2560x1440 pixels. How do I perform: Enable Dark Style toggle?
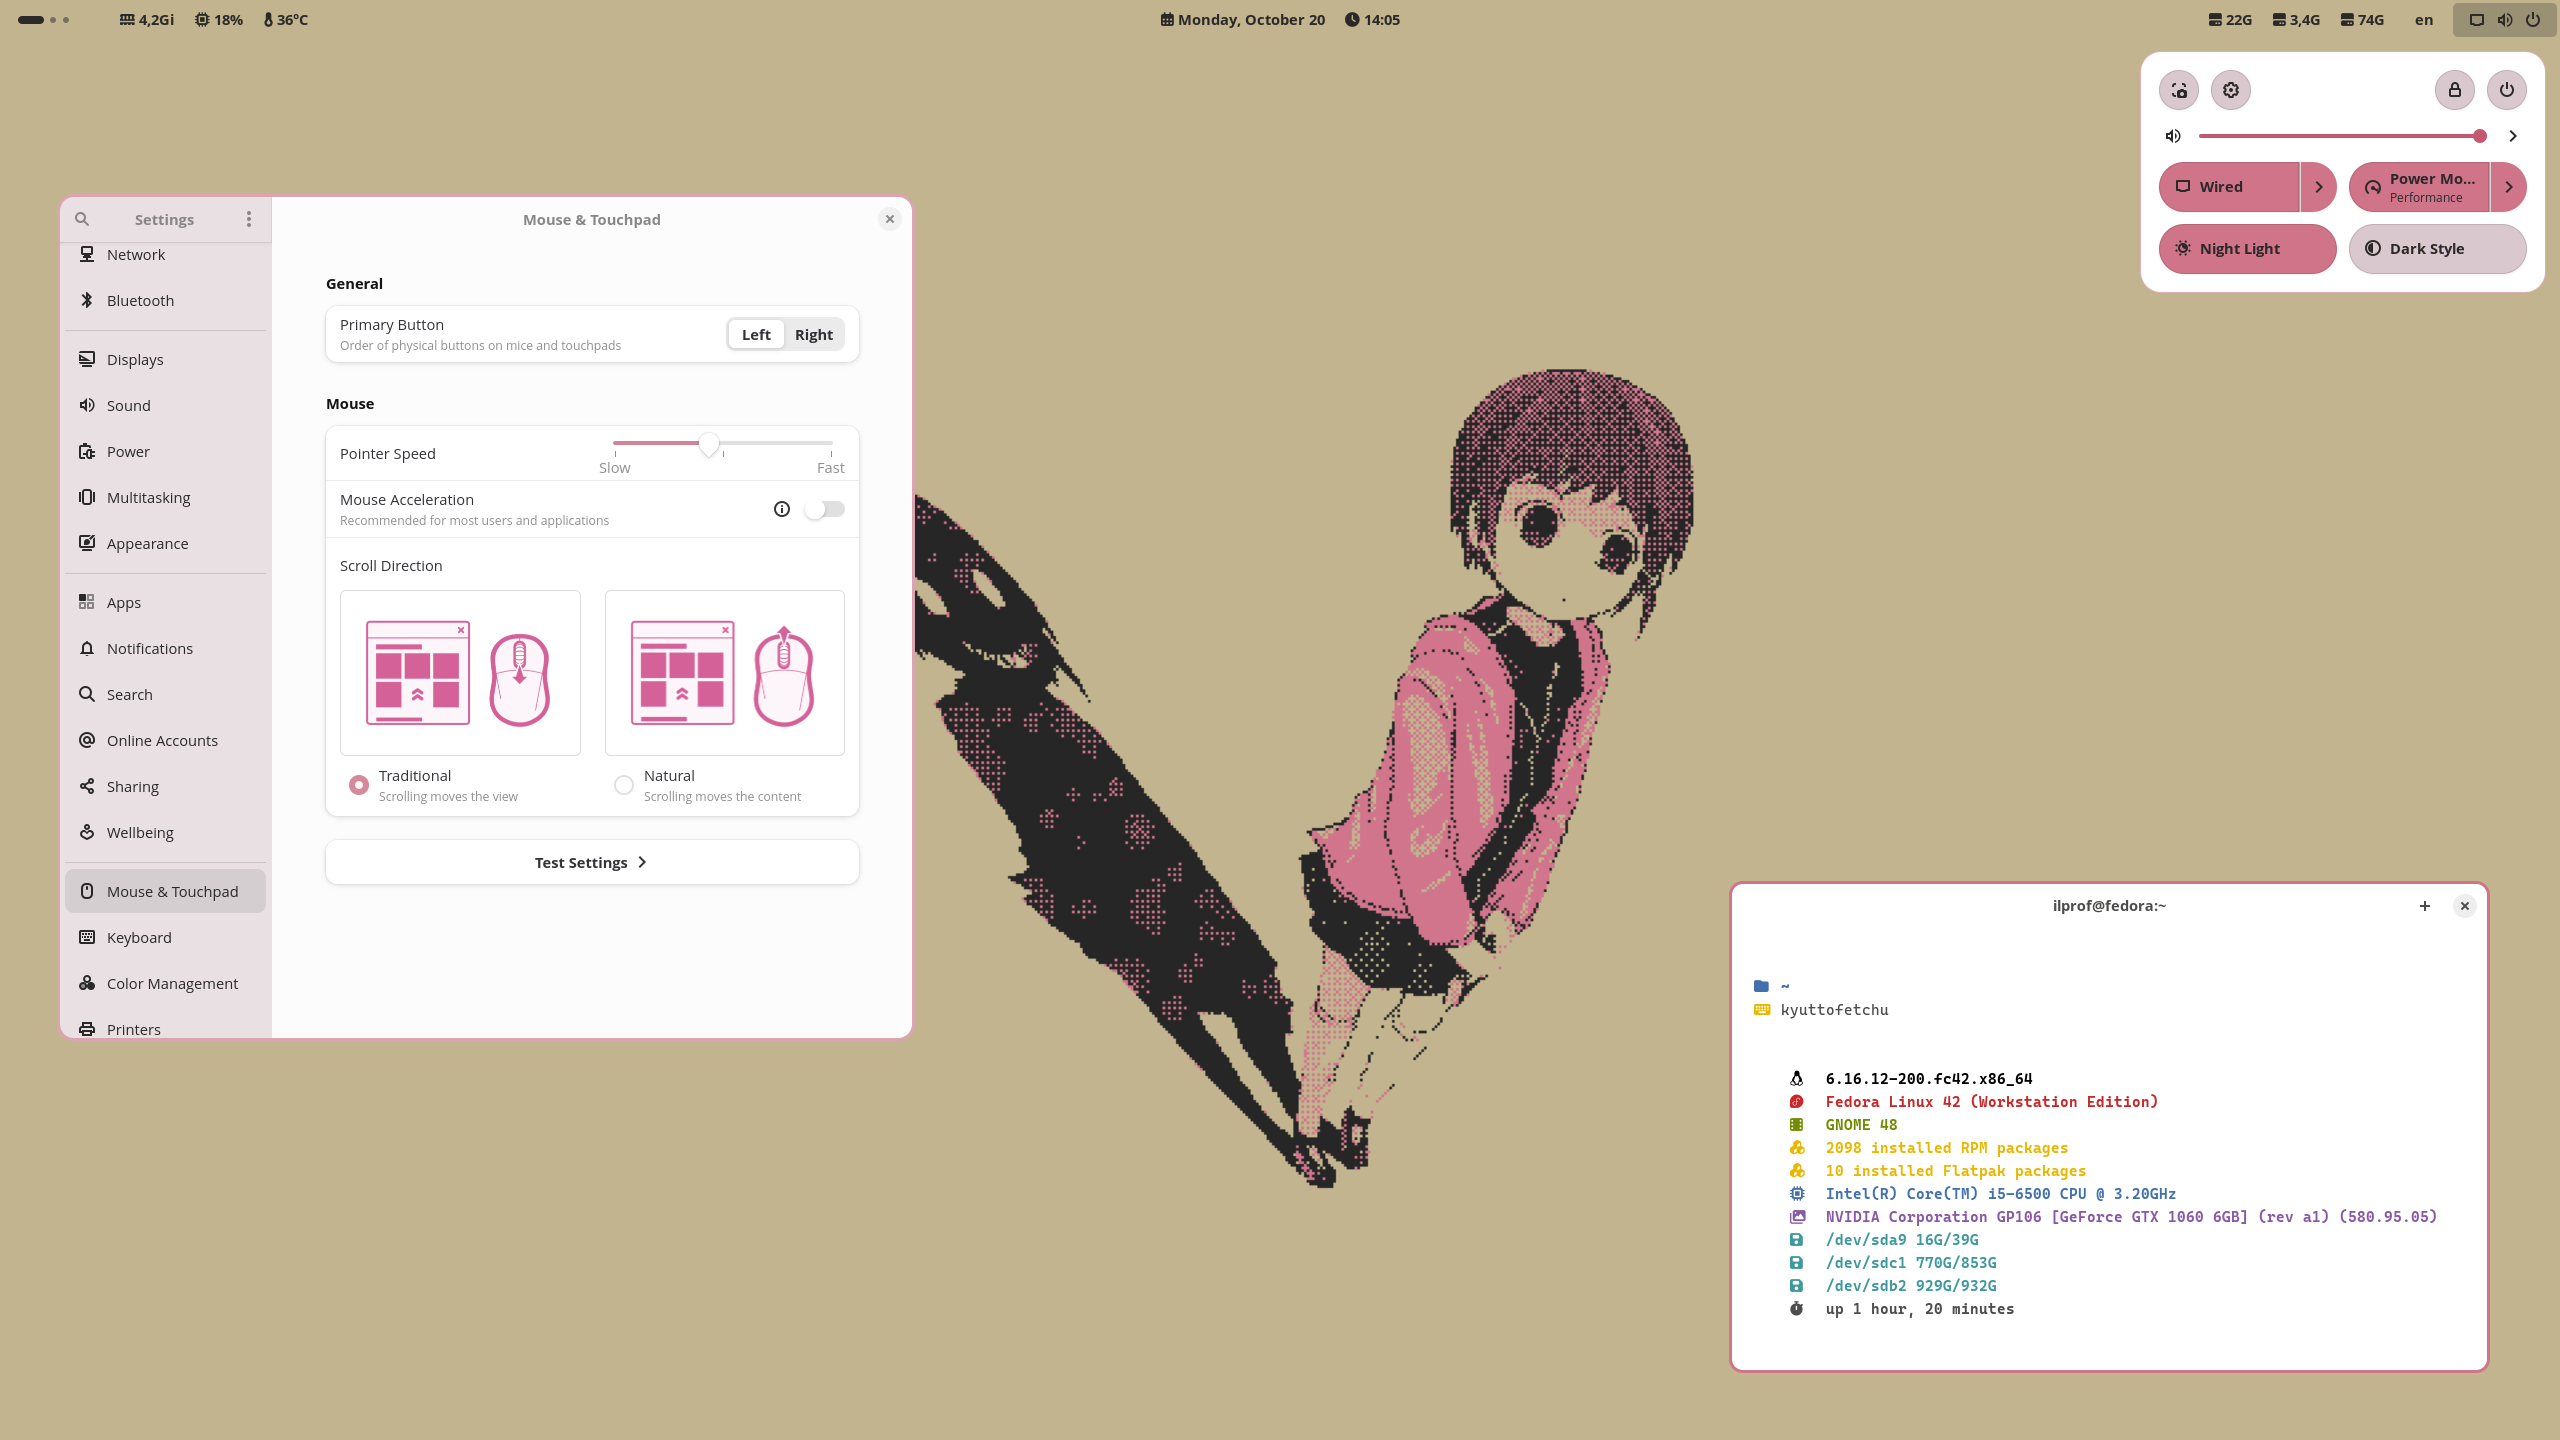[x=2437, y=249]
